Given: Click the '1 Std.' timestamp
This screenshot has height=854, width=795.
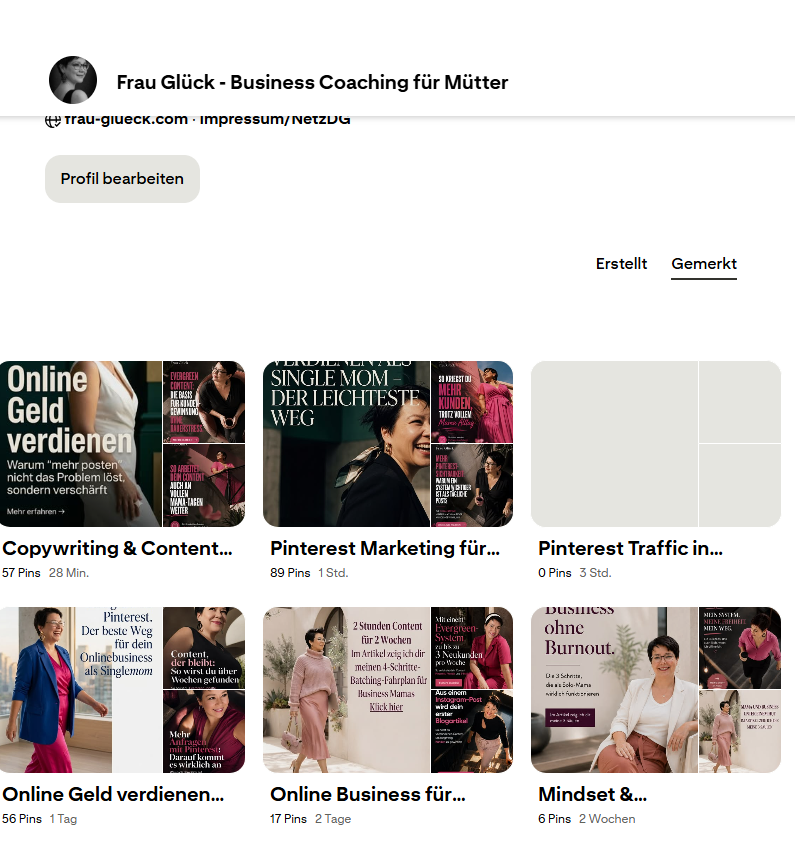Looking at the screenshot, I should [x=333, y=573].
